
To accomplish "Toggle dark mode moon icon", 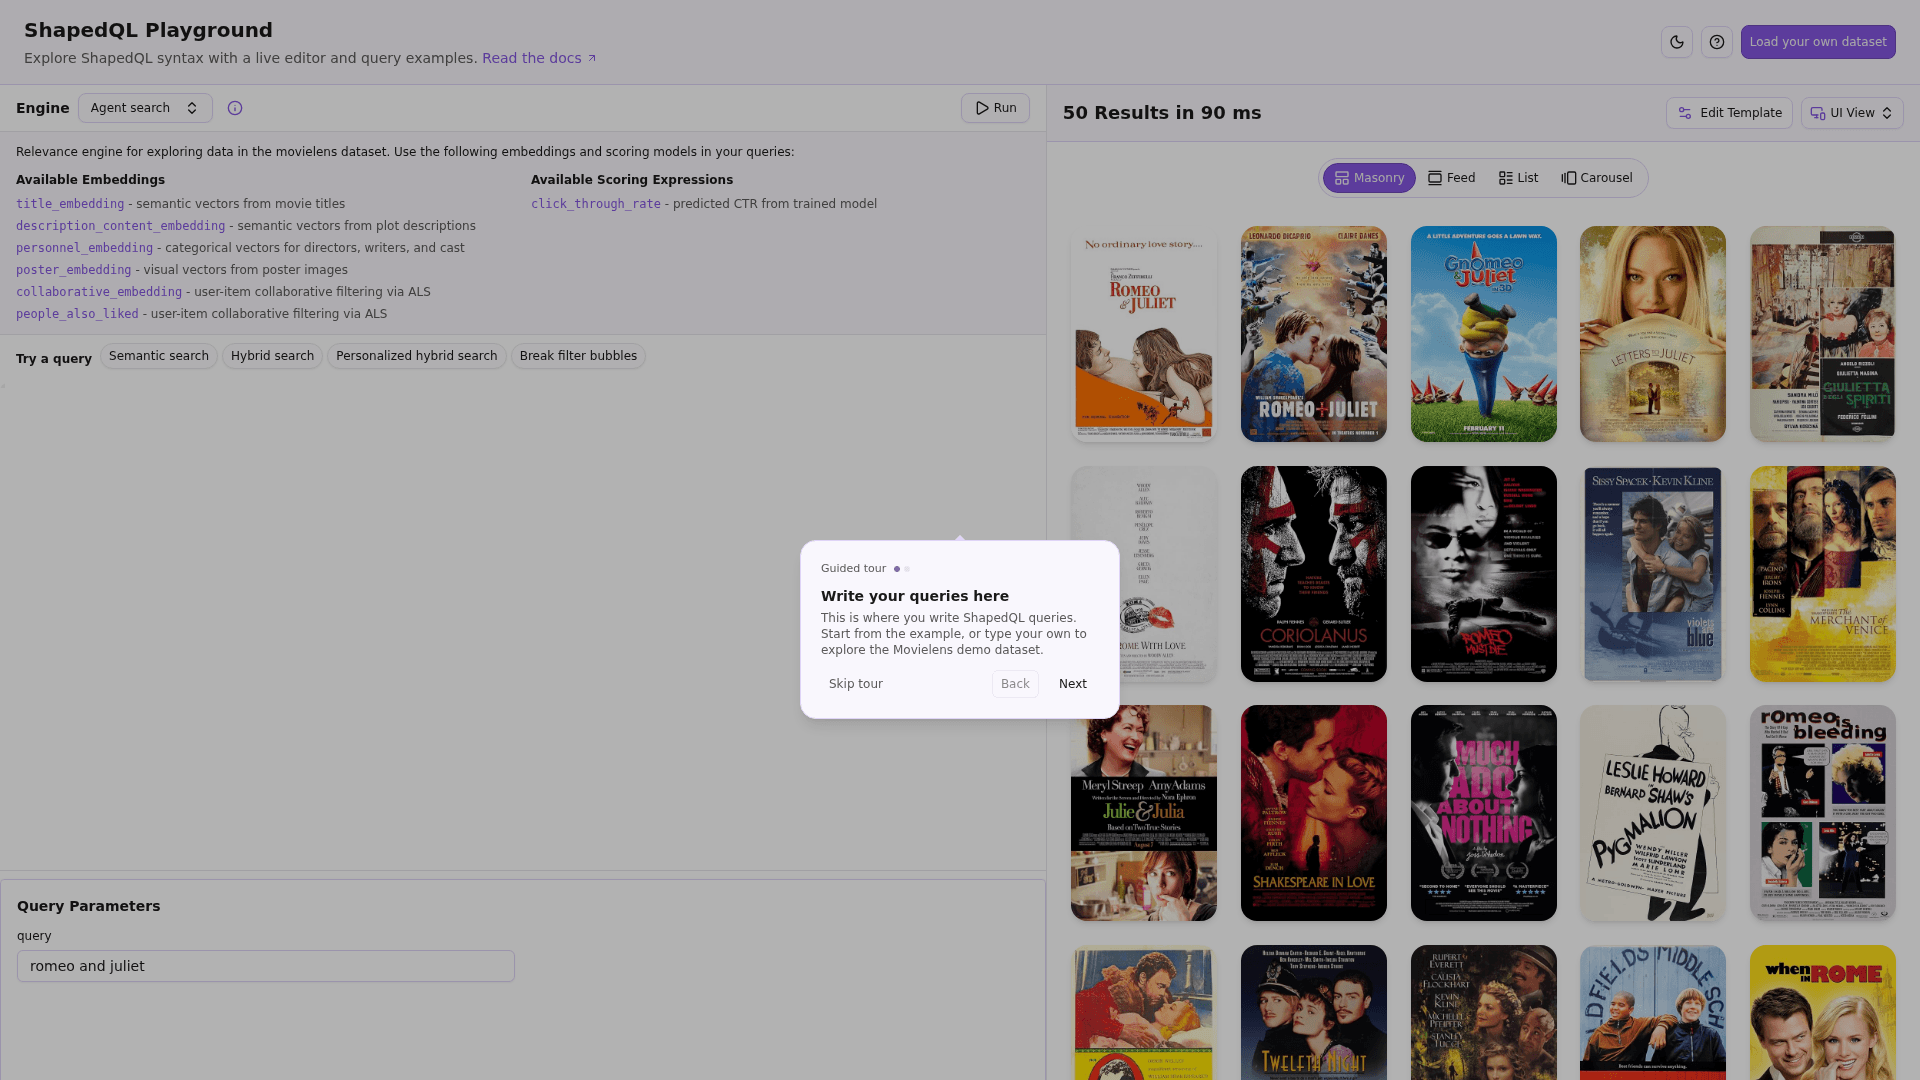I will 1677,42.
